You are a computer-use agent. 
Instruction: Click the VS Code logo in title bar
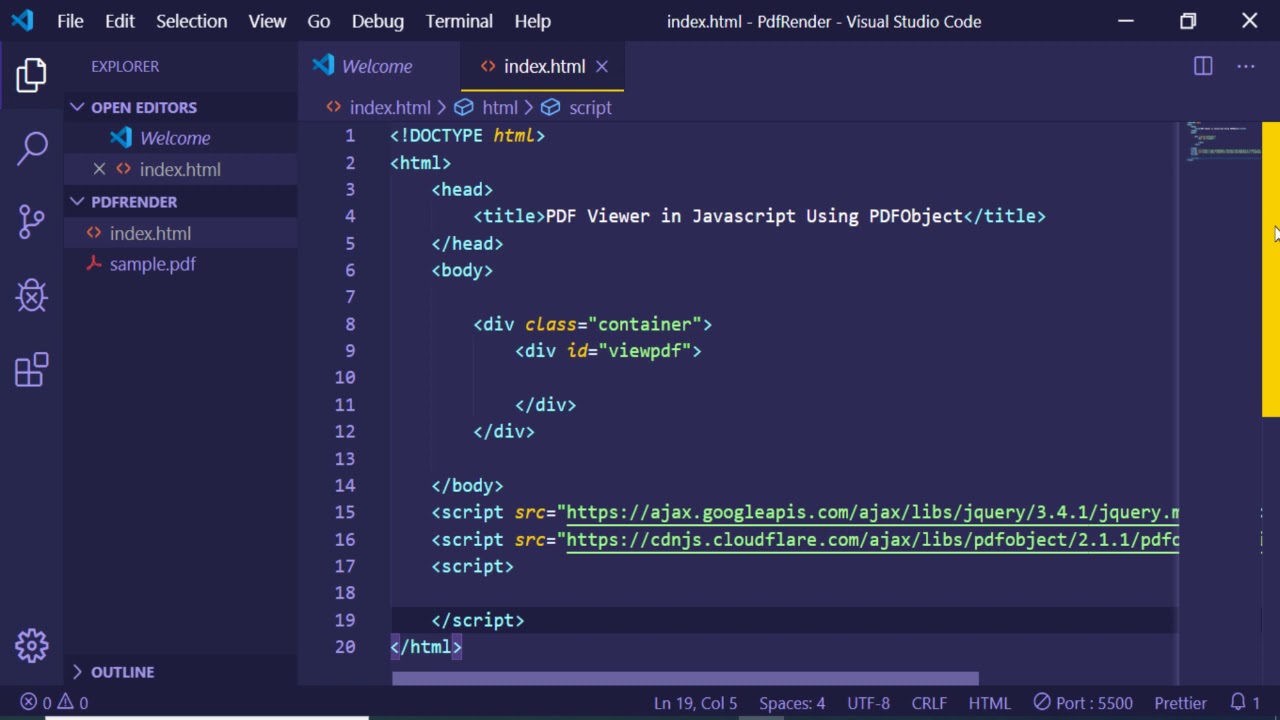(x=21, y=20)
